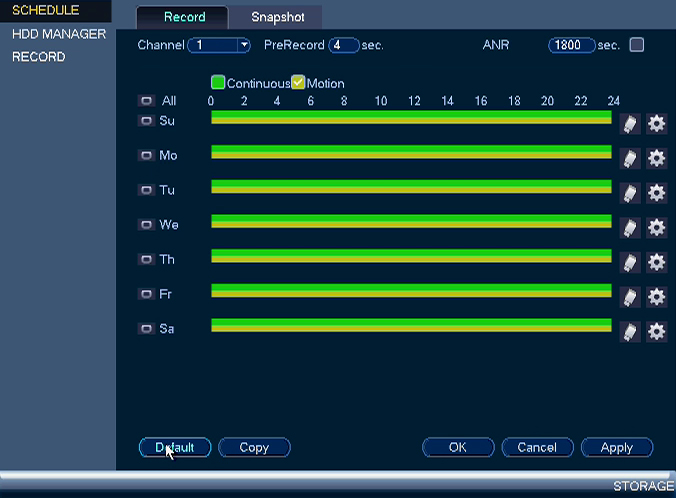Viewport: 676px width, 498px height.
Task: Select the Continuous record type checkbox
Action: click(x=218, y=82)
